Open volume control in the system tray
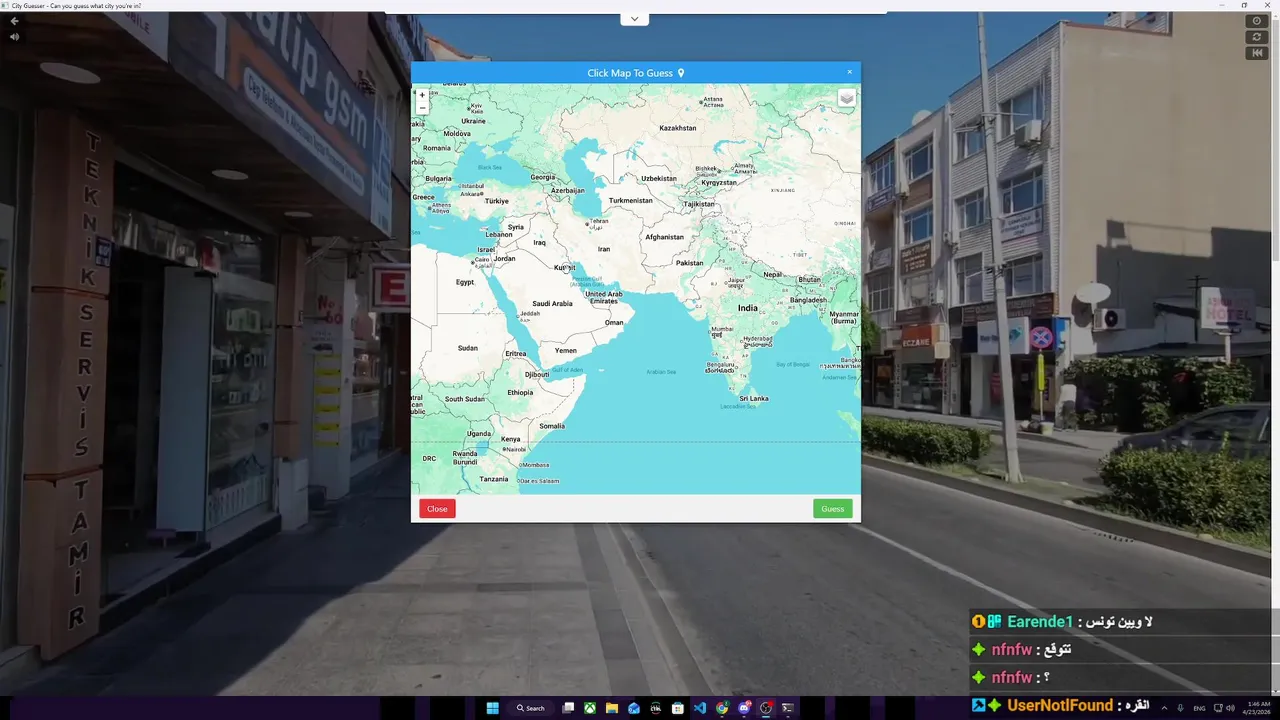The image size is (1280, 720). coord(1230,708)
